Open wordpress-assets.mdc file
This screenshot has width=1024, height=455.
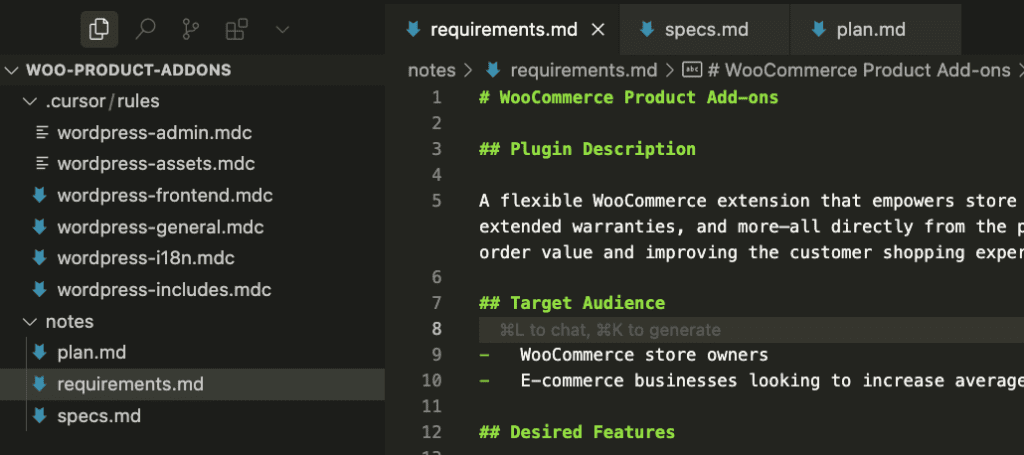tap(155, 163)
